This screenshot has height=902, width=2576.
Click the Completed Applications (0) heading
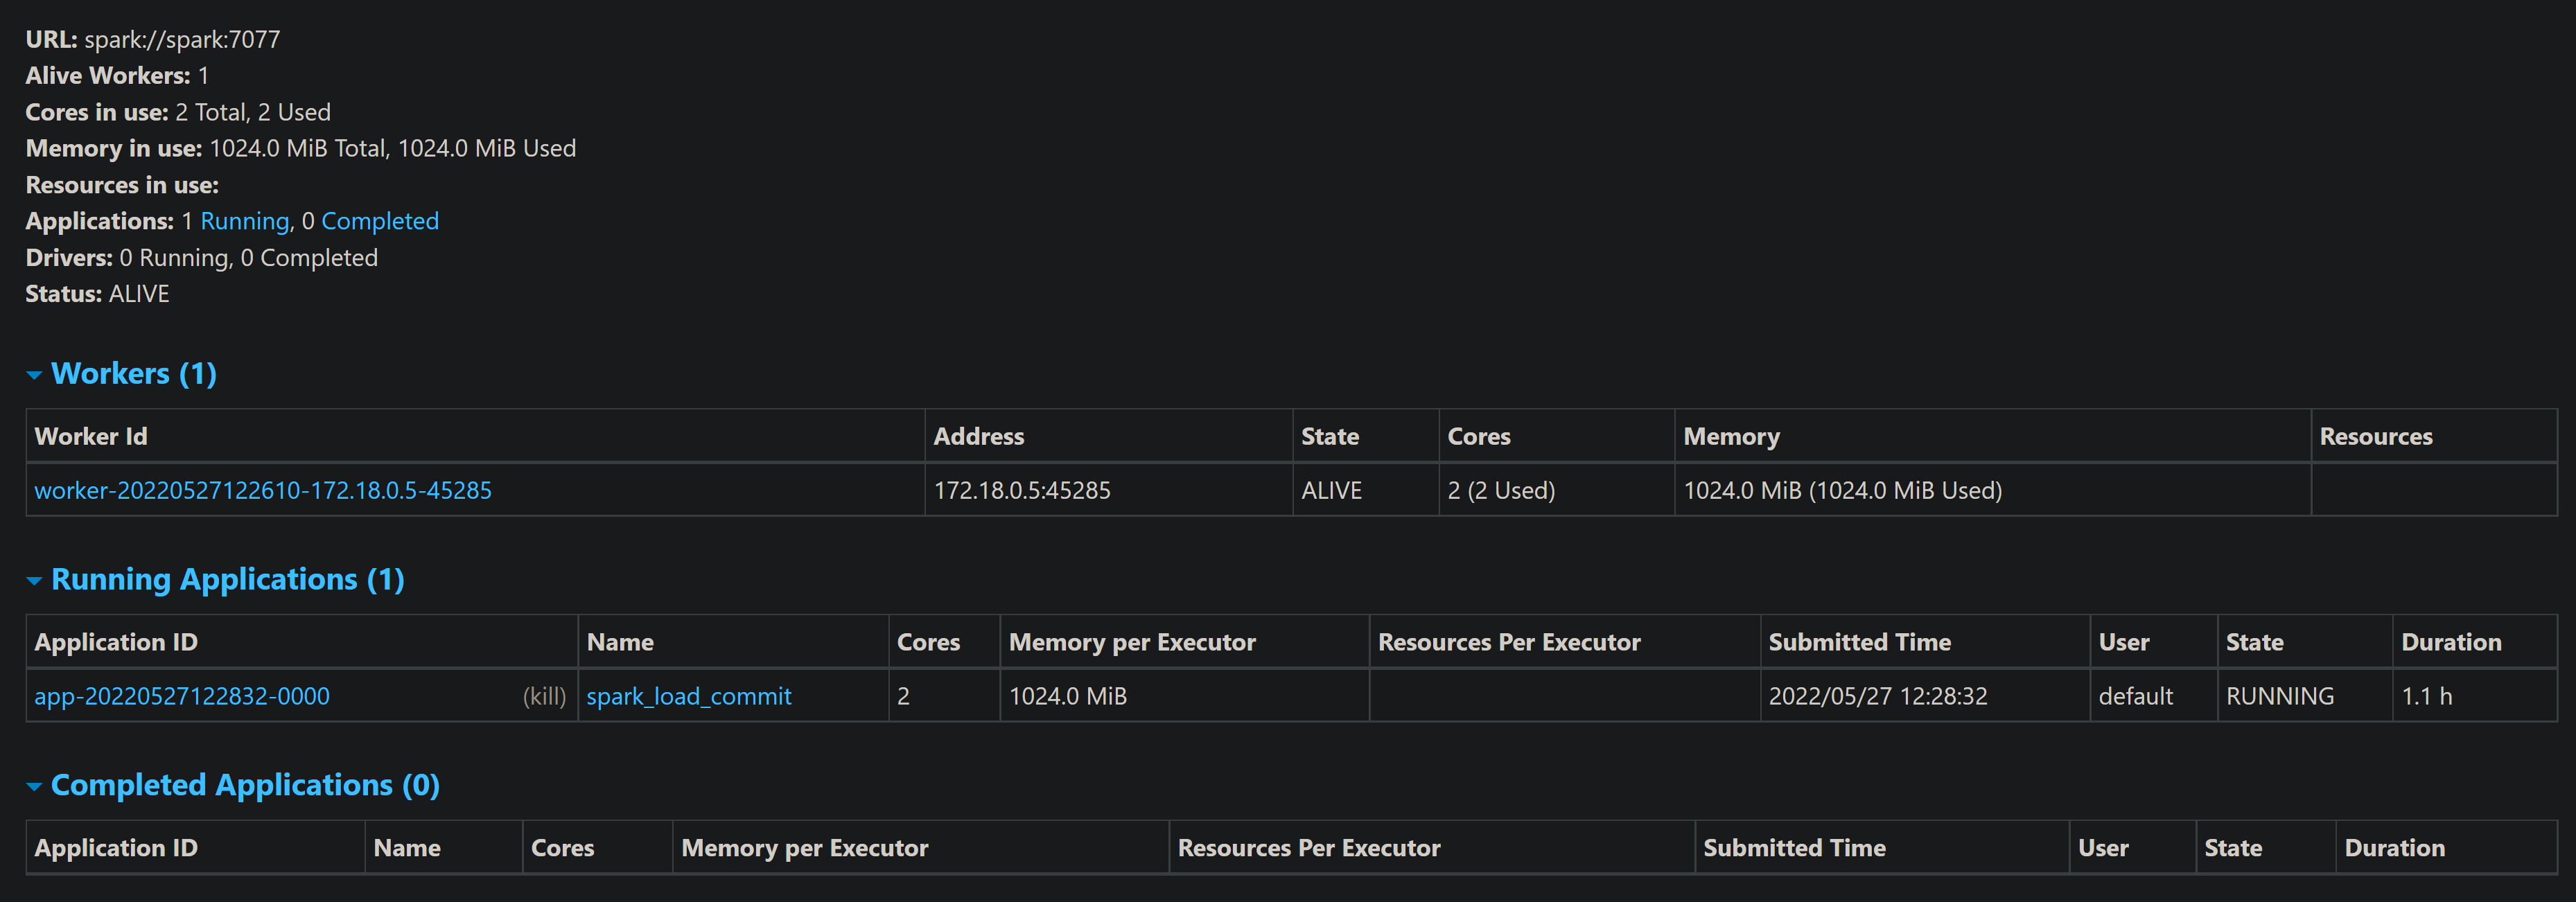(x=245, y=786)
